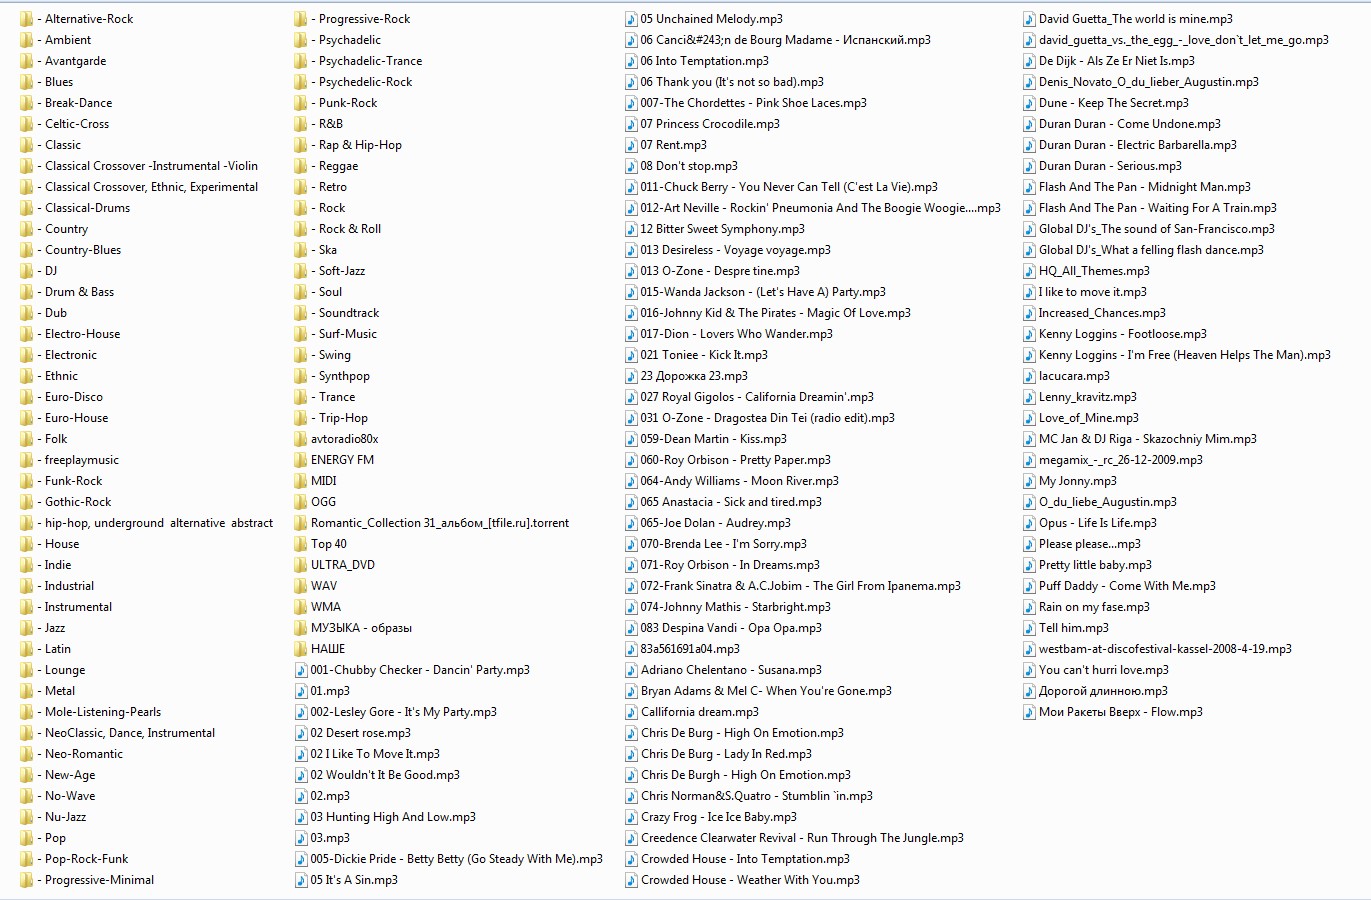Select file Bryan Adams & Mel C- When You're Gone.mp3
The image size is (1371, 900).
767,691
